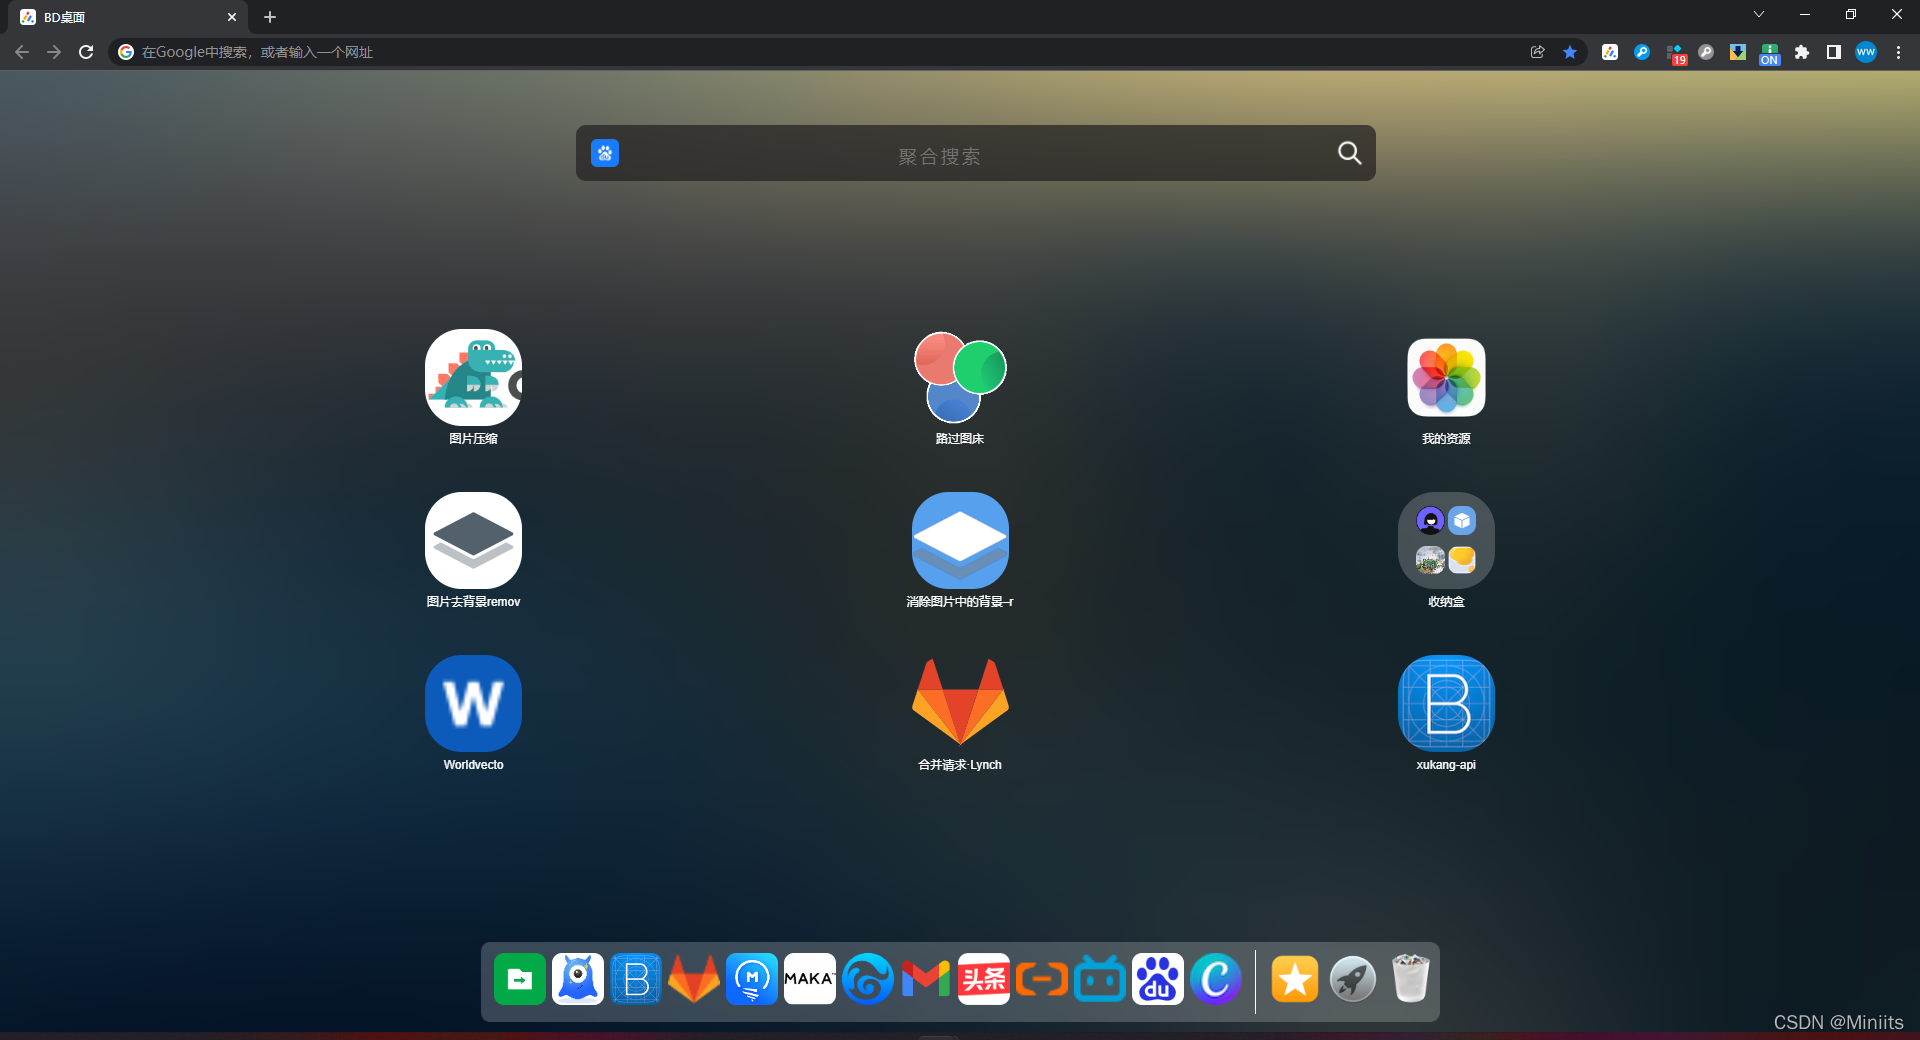Open the tab search chevron
This screenshot has width=1920, height=1040.
1759,14
